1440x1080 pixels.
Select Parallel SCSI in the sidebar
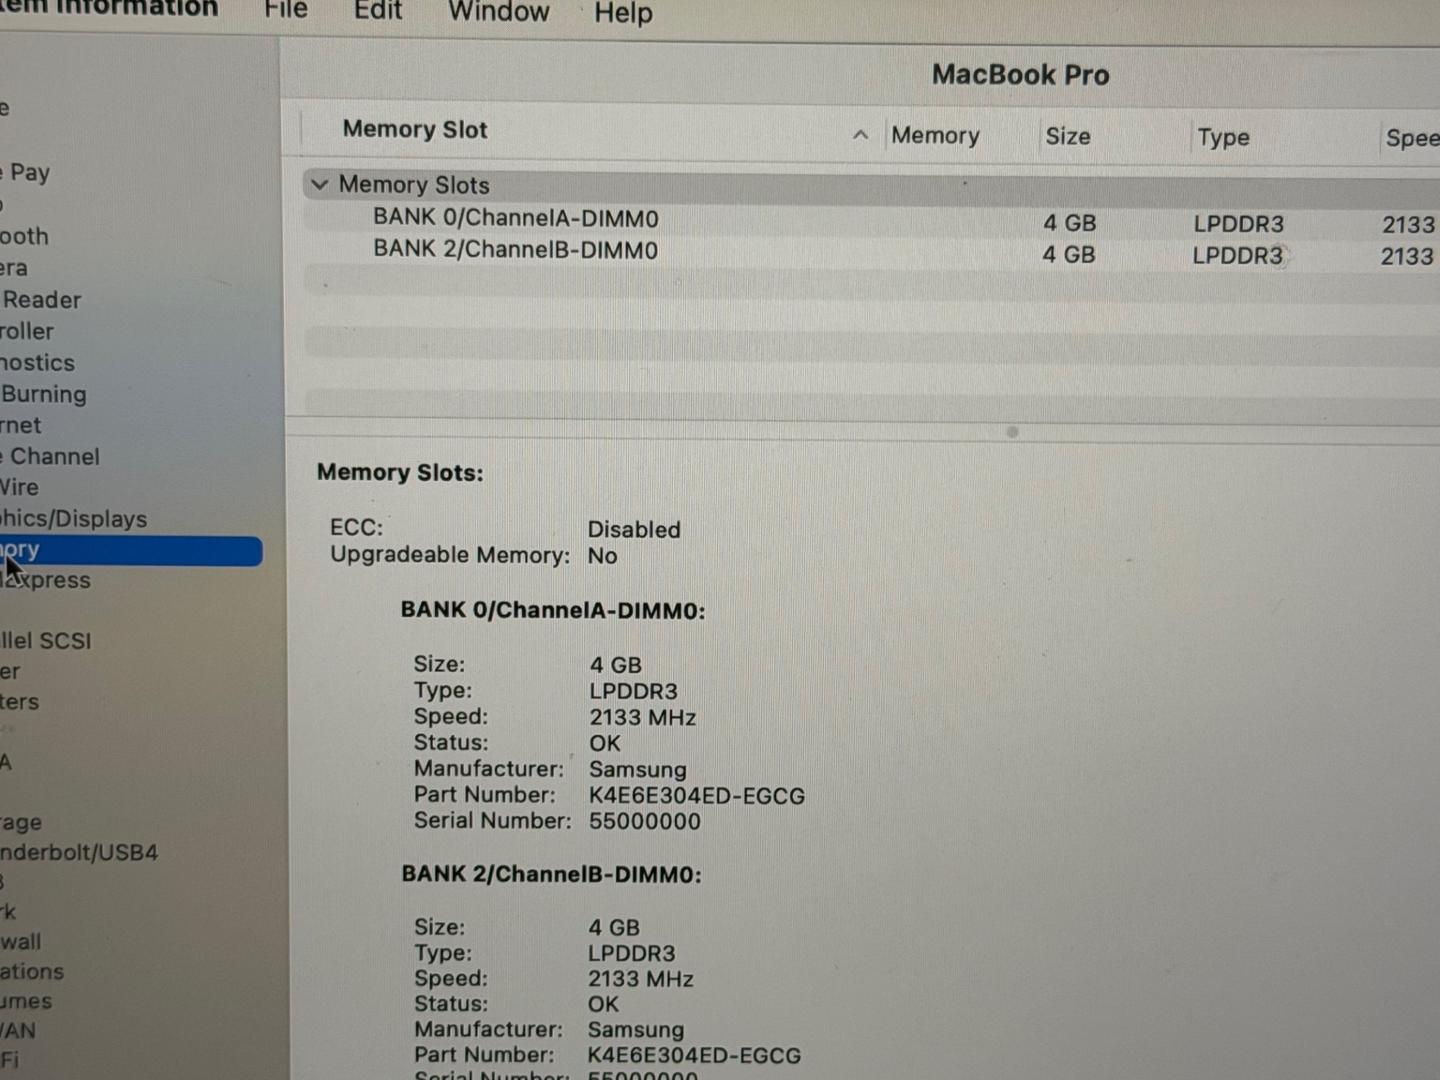[x=46, y=640]
